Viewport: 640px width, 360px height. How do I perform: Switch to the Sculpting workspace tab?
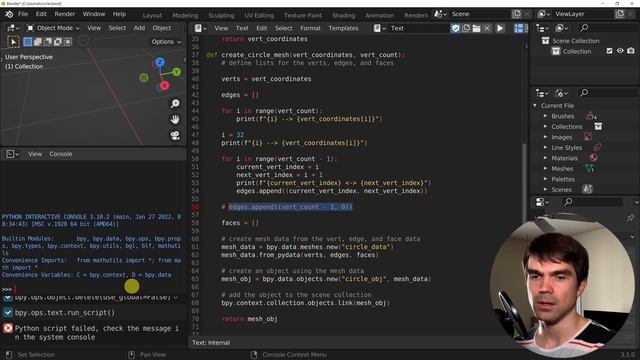click(221, 15)
